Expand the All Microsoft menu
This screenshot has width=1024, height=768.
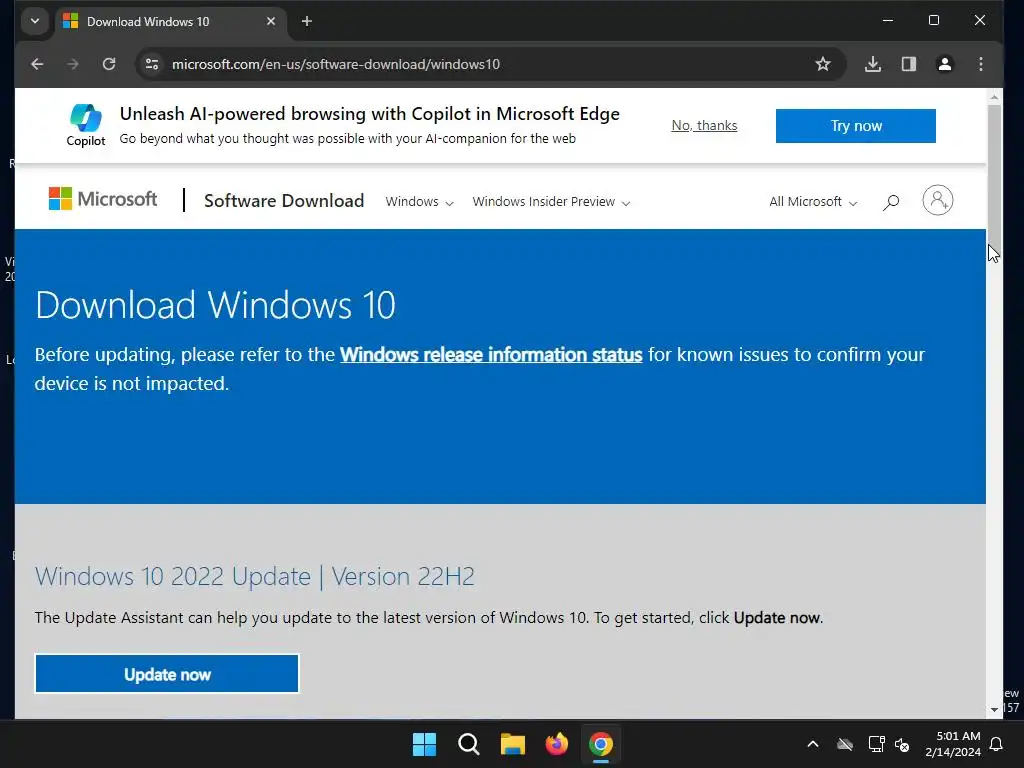pos(813,202)
